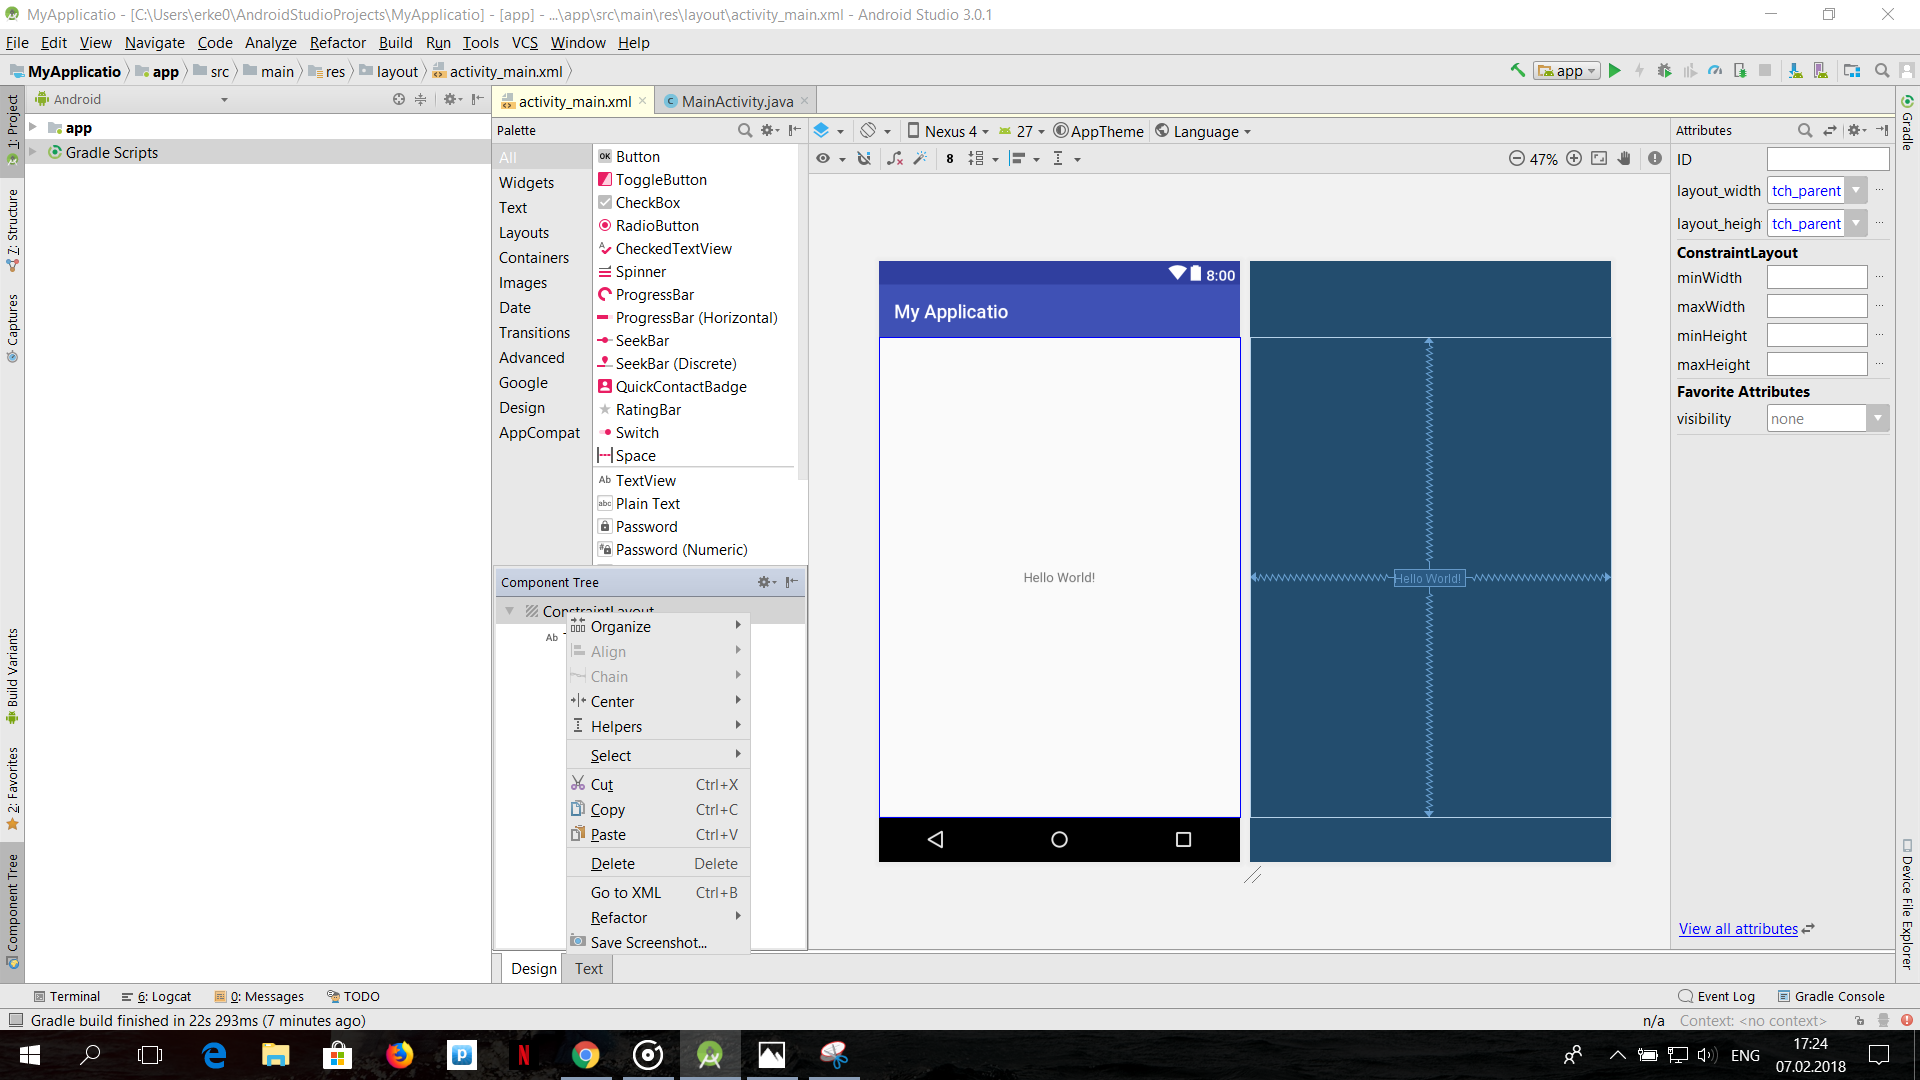Viewport: 1920px width, 1080px height.
Task: Toggle the Pan hand tool
Action: 1624,159
